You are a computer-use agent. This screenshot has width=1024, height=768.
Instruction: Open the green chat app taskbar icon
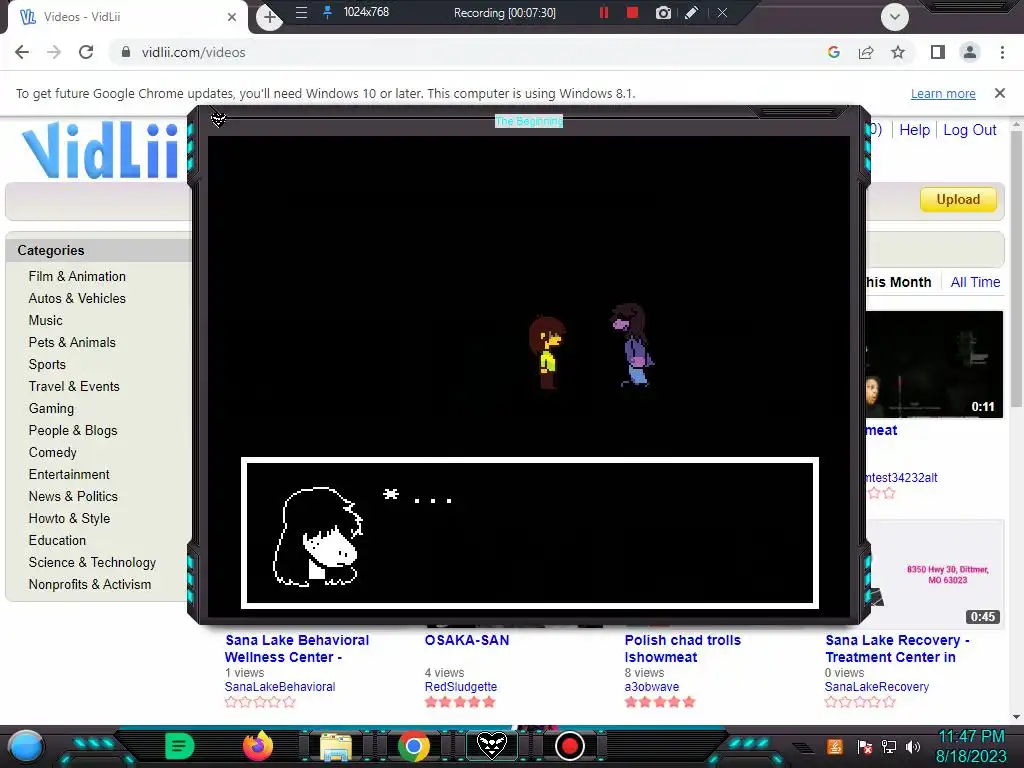(x=180, y=746)
